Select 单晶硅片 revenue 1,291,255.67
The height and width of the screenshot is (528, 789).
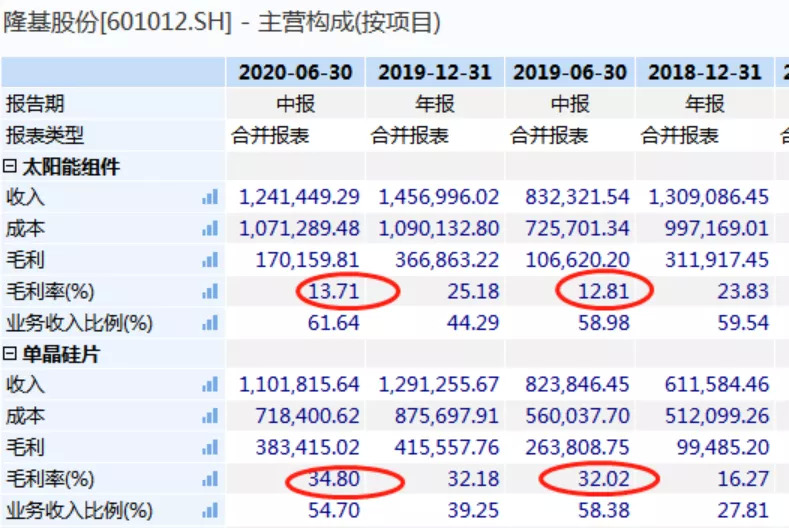tap(439, 385)
